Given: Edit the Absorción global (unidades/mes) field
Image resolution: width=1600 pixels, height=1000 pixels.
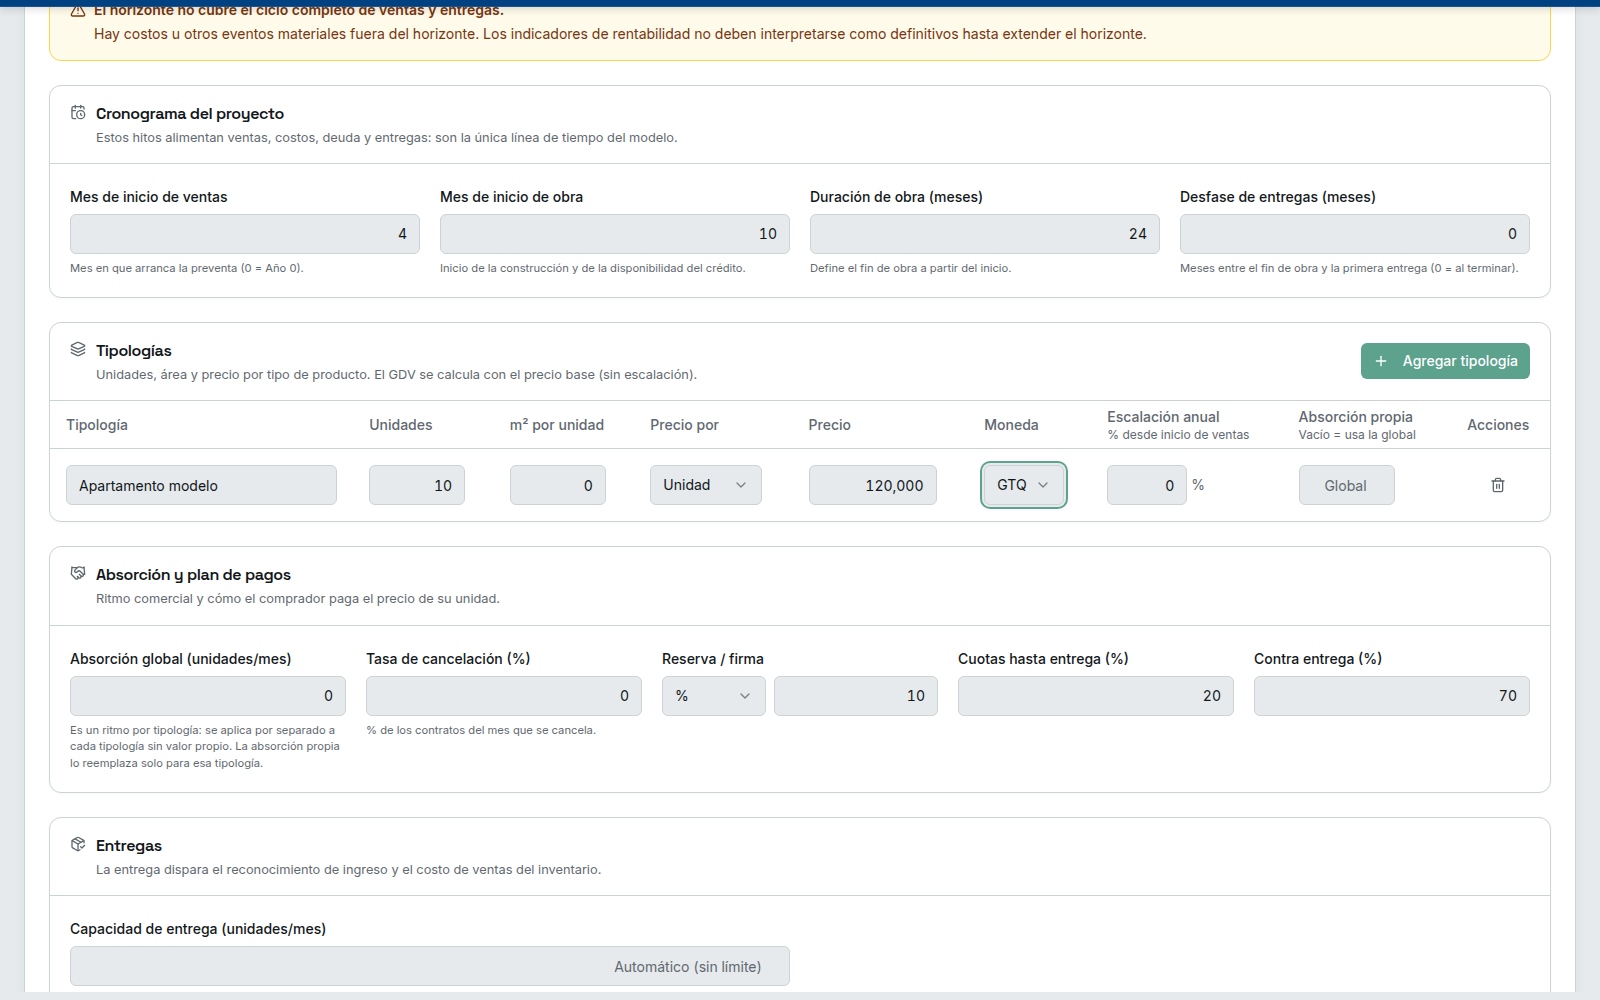Looking at the screenshot, I should (x=208, y=696).
